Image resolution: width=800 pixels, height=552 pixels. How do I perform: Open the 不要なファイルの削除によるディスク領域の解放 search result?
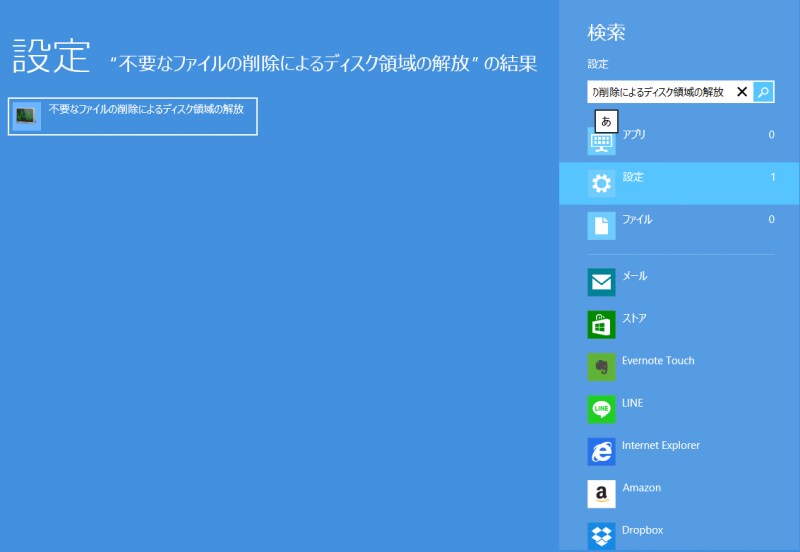(133, 116)
